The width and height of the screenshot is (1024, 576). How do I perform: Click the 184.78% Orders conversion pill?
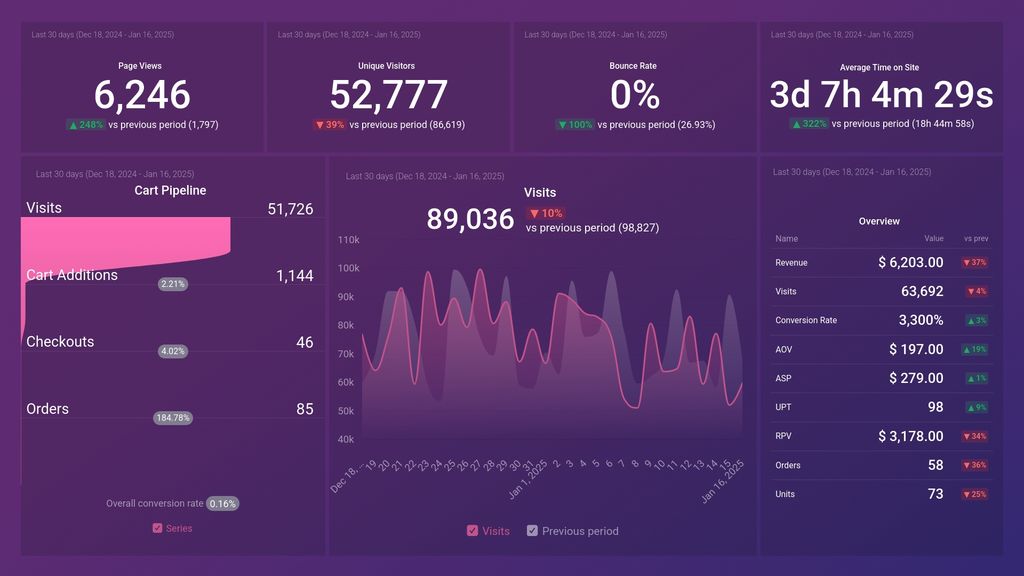pyautogui.click(x=173, y=418)
